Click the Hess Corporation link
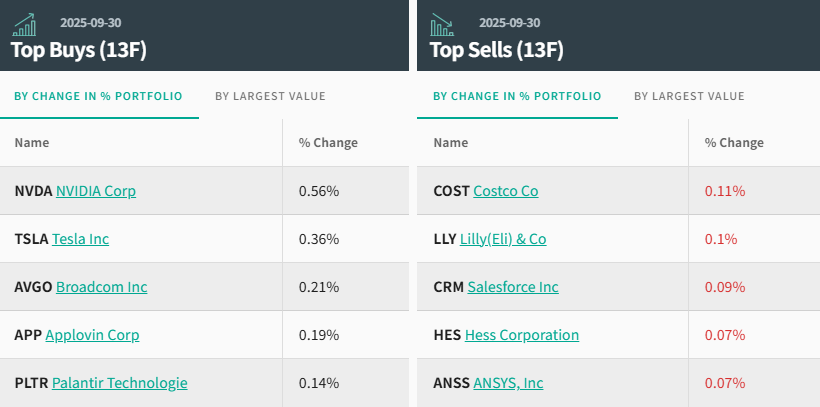This screenshot has height=407, width=820. tap(522, 335)
